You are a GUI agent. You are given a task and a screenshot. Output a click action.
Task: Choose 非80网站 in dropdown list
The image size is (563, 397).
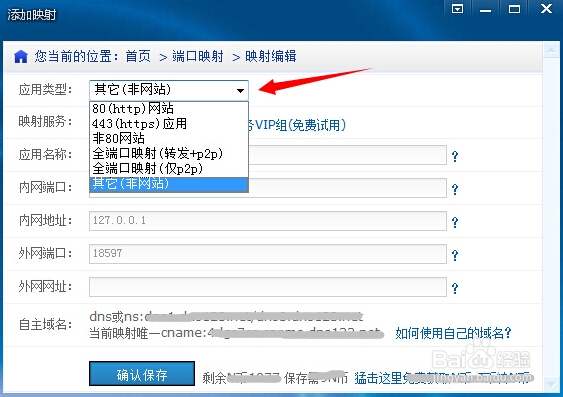(169, 138)
